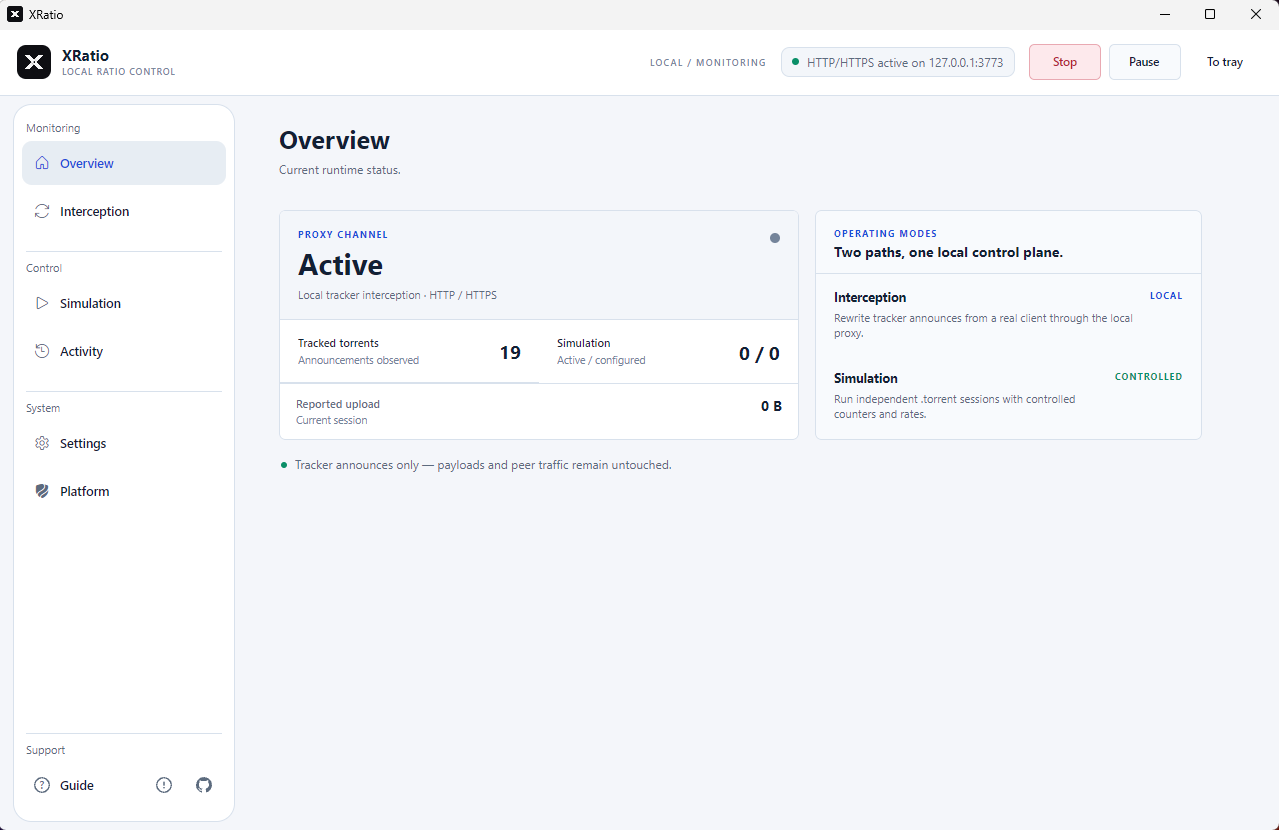This screenshot has width=1279, height=830.
Task: Send the app To tray
Action: 1225,62
